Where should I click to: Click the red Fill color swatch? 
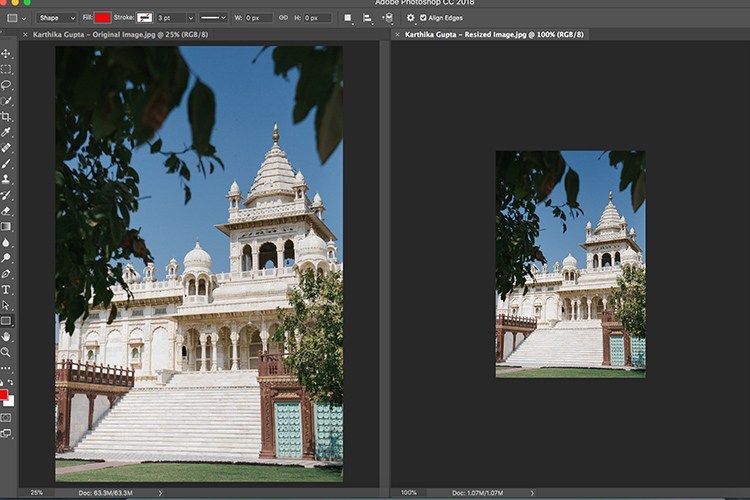103,18
